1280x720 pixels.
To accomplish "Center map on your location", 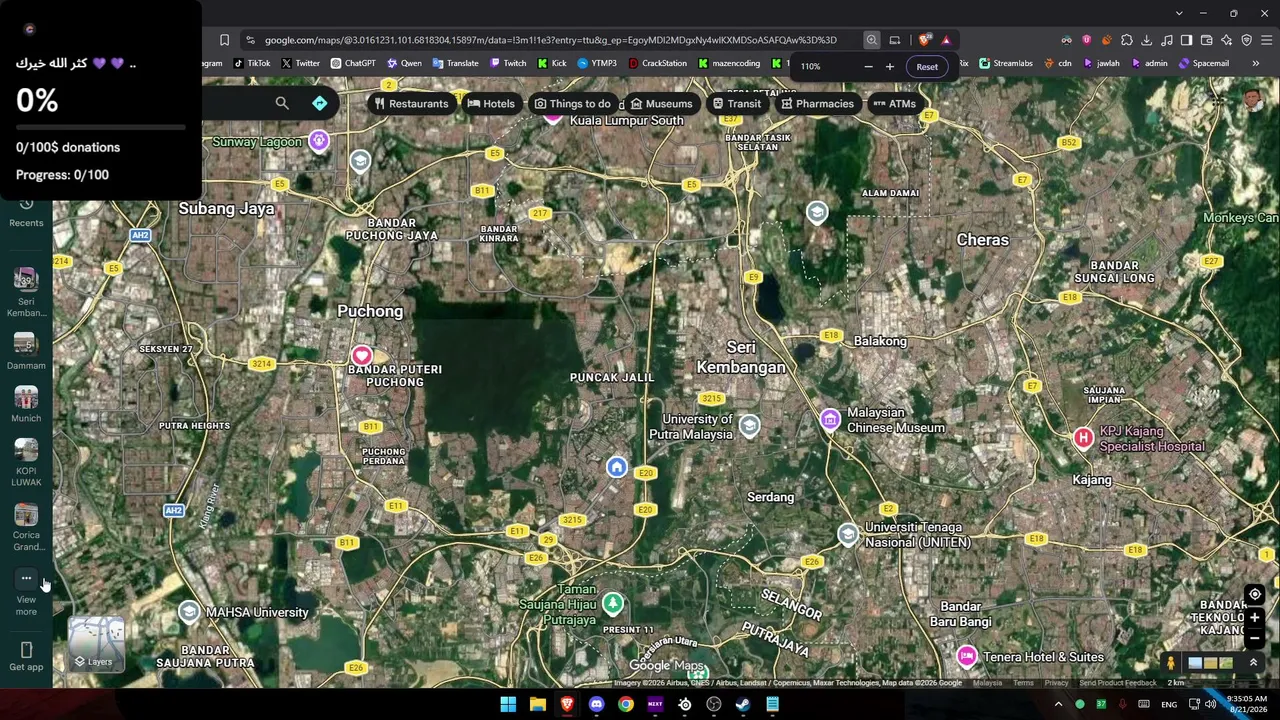I will (x=1255, y=594).
